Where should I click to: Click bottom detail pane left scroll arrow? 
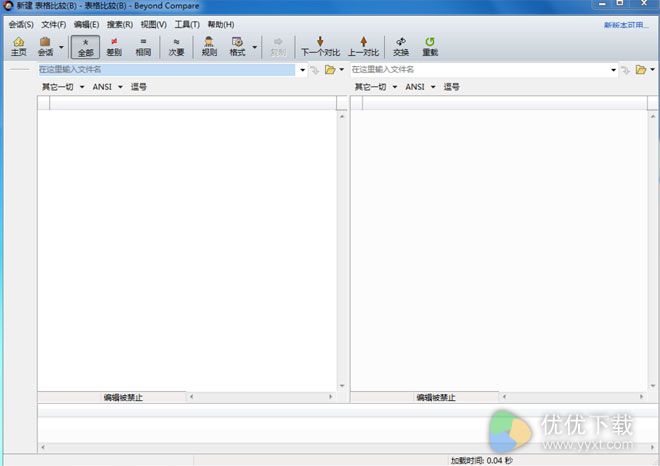tap(43, 447)
